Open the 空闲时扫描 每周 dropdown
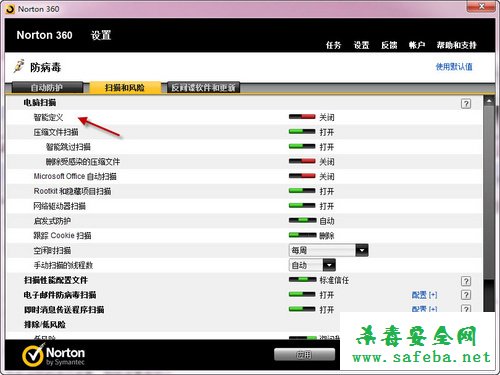 (x=328, y=250)
